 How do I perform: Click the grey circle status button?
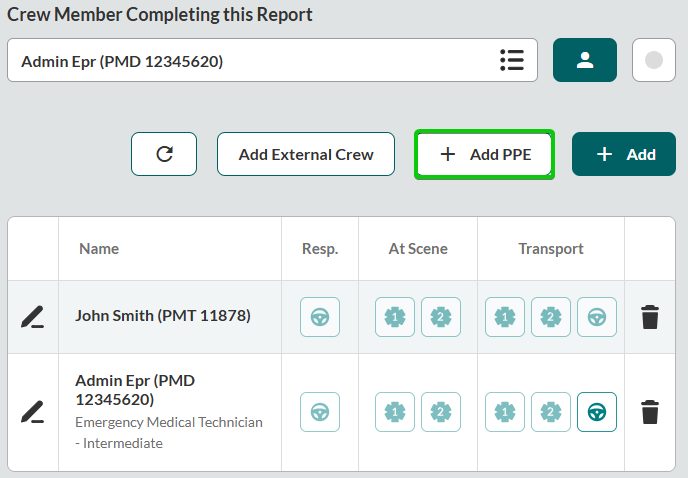pos(654,60)
